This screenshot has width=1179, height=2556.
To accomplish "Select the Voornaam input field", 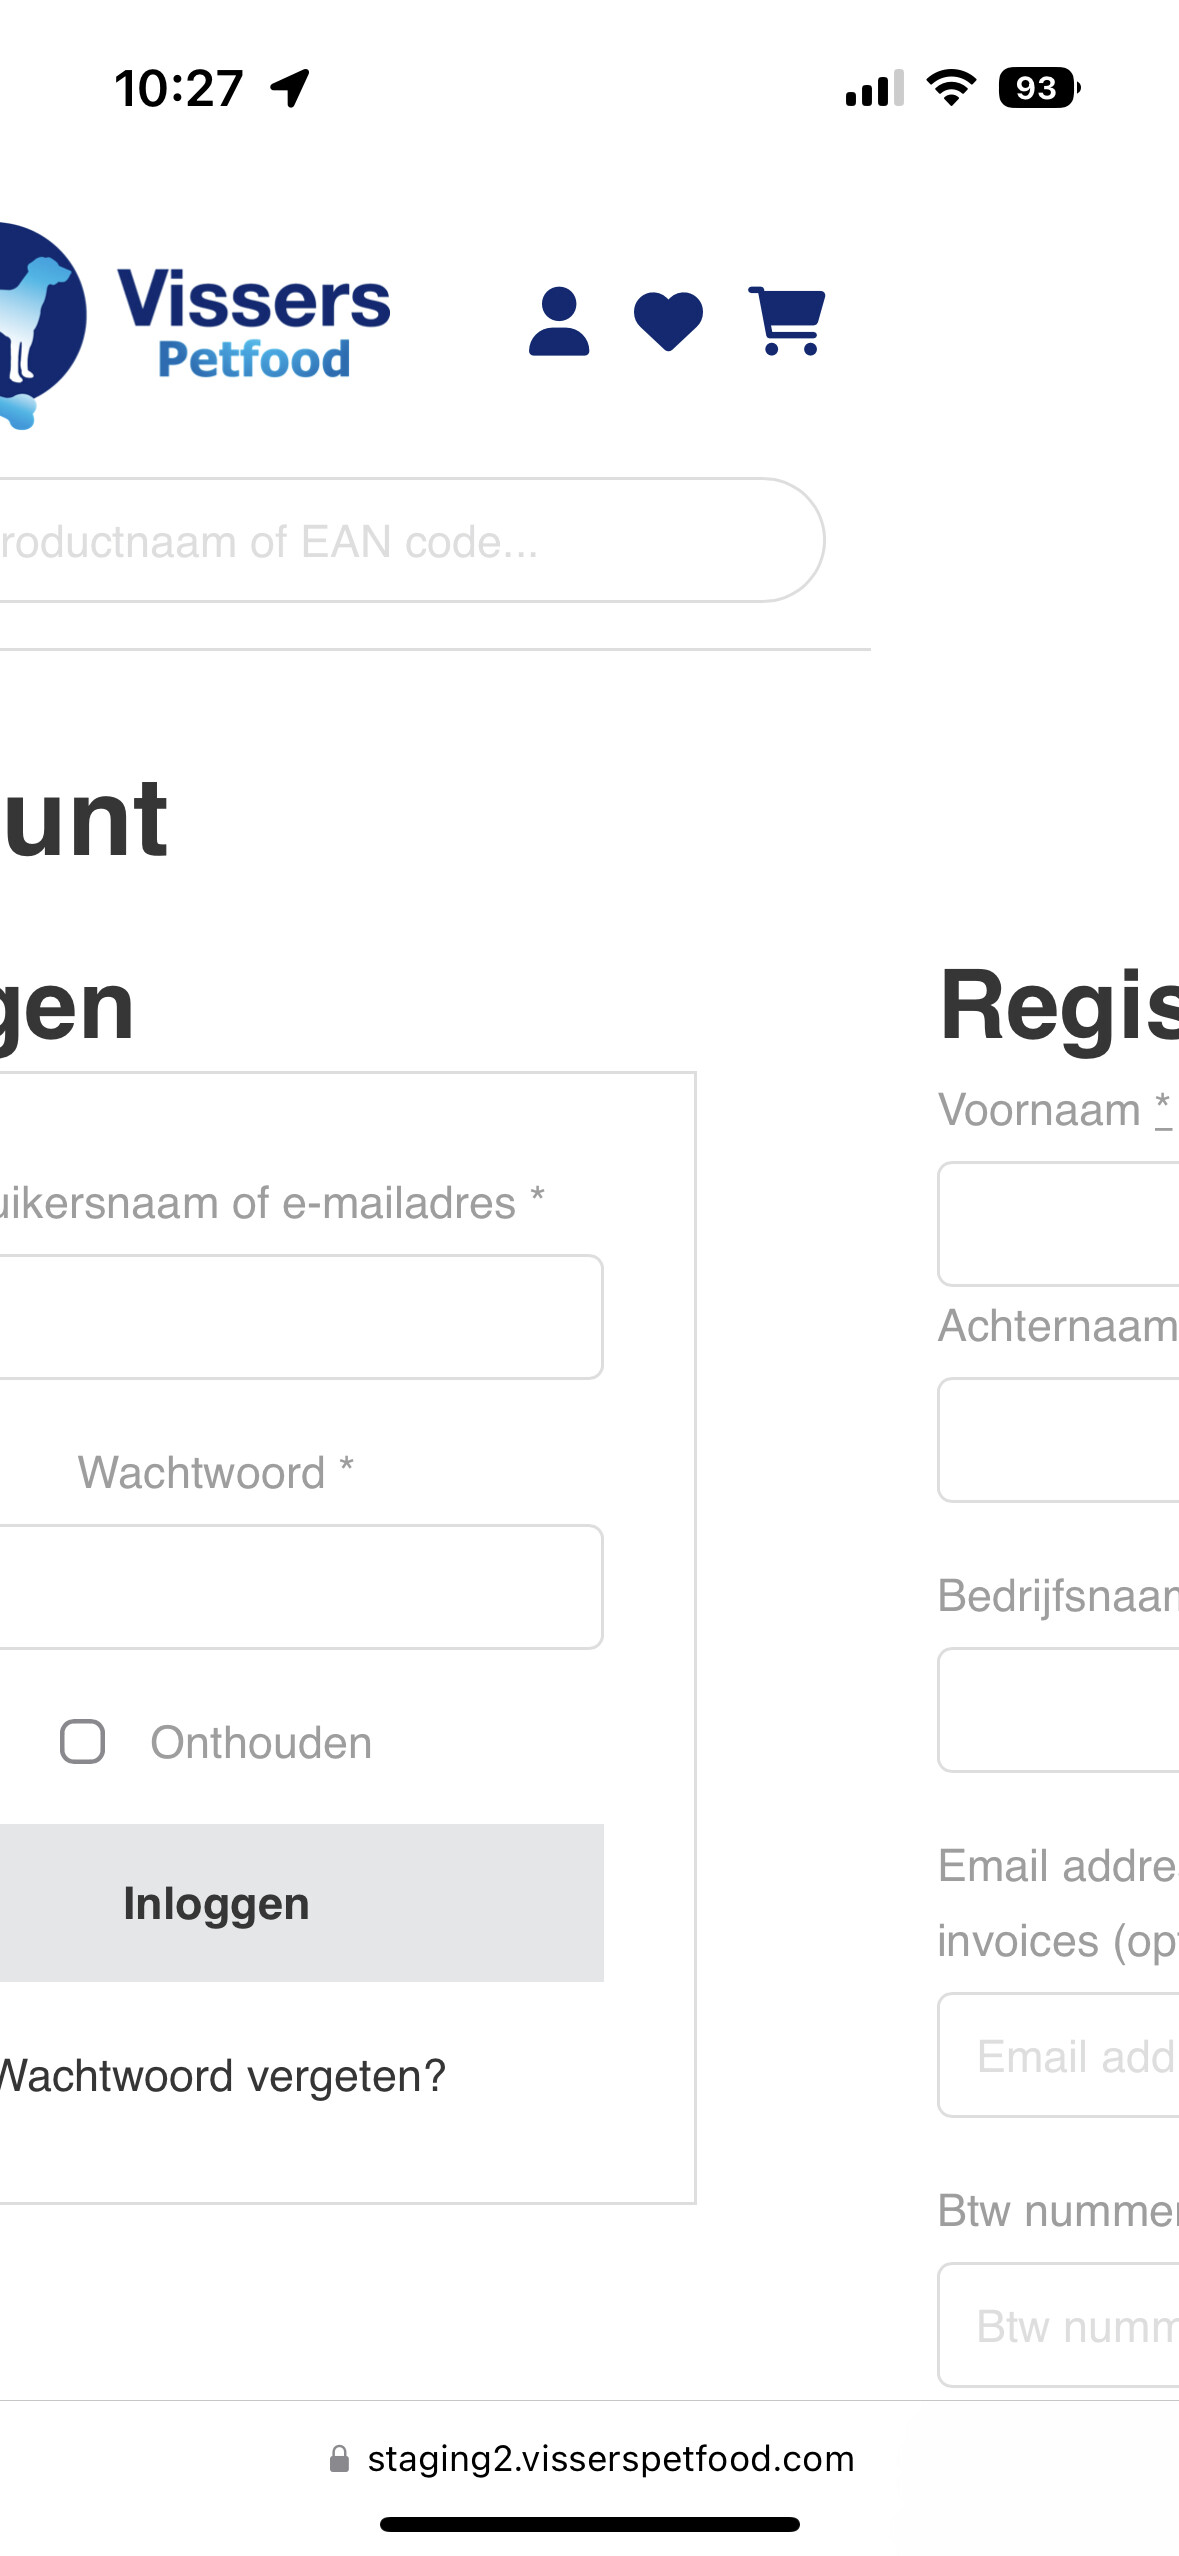I will (x=1058, y=1224).
